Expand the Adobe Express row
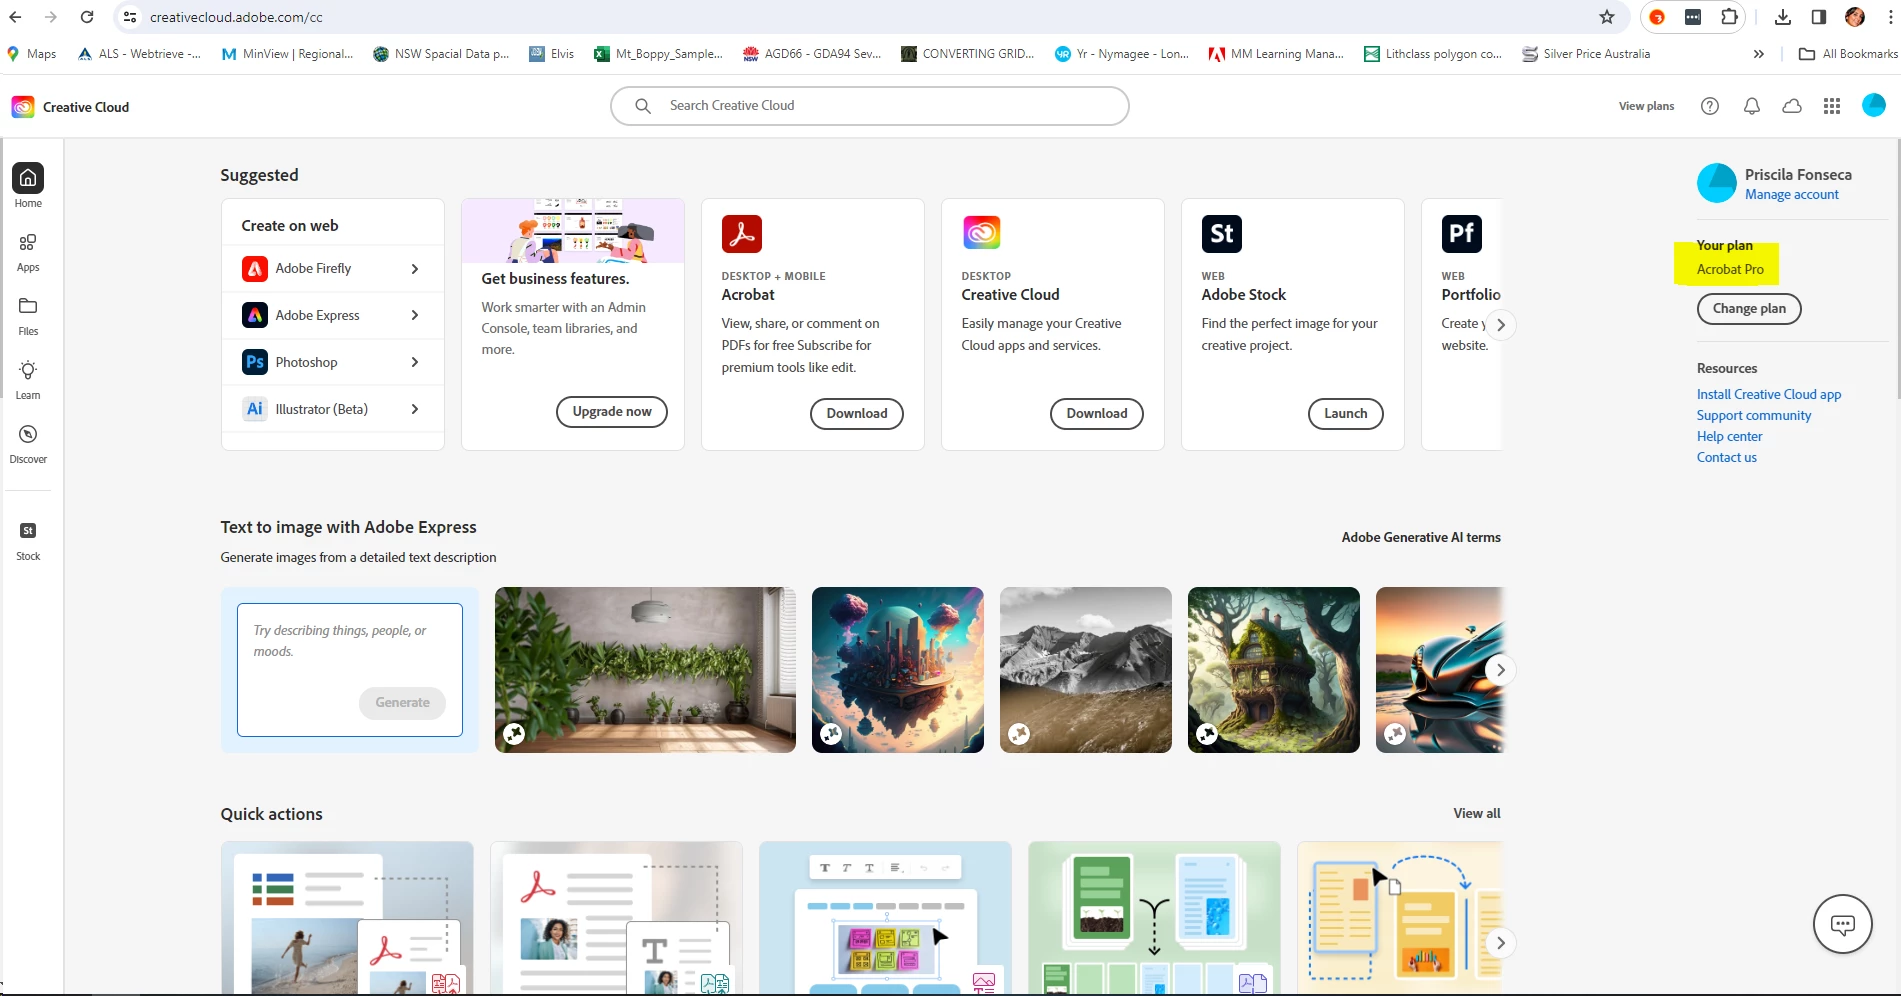The image size is (1901, 996). [x=332, y=316]
